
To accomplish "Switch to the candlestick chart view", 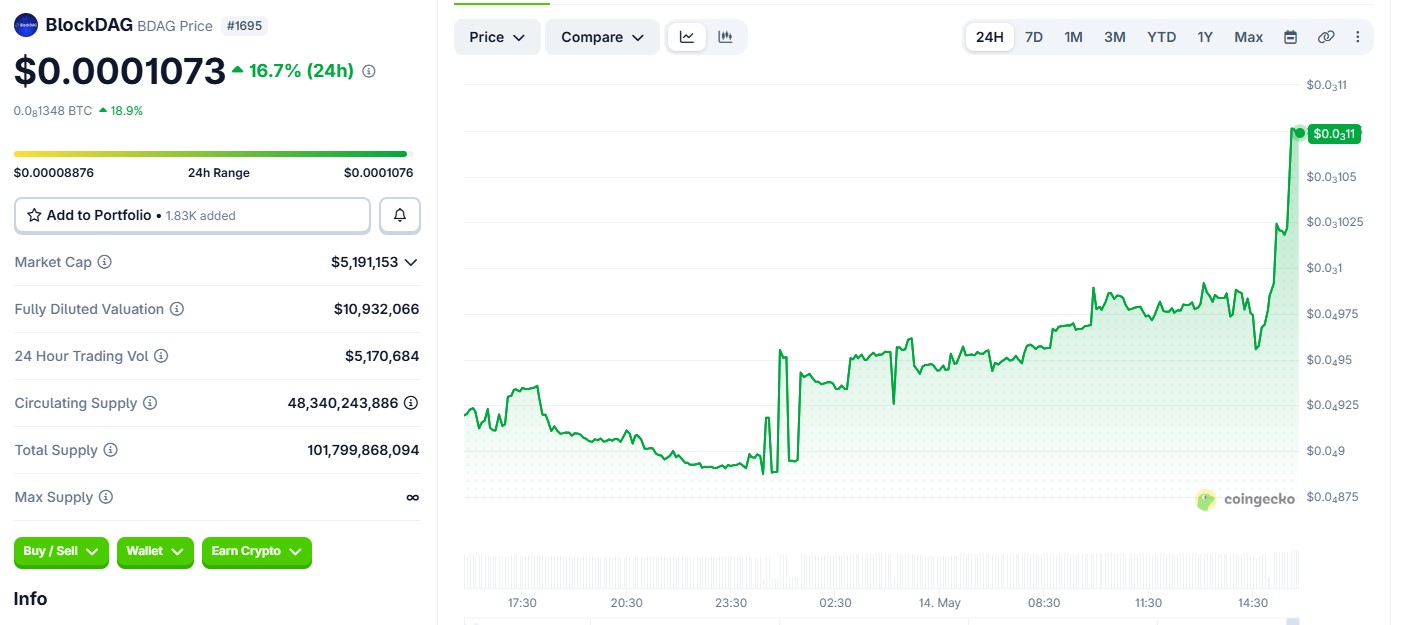I will tap(725, 37).
